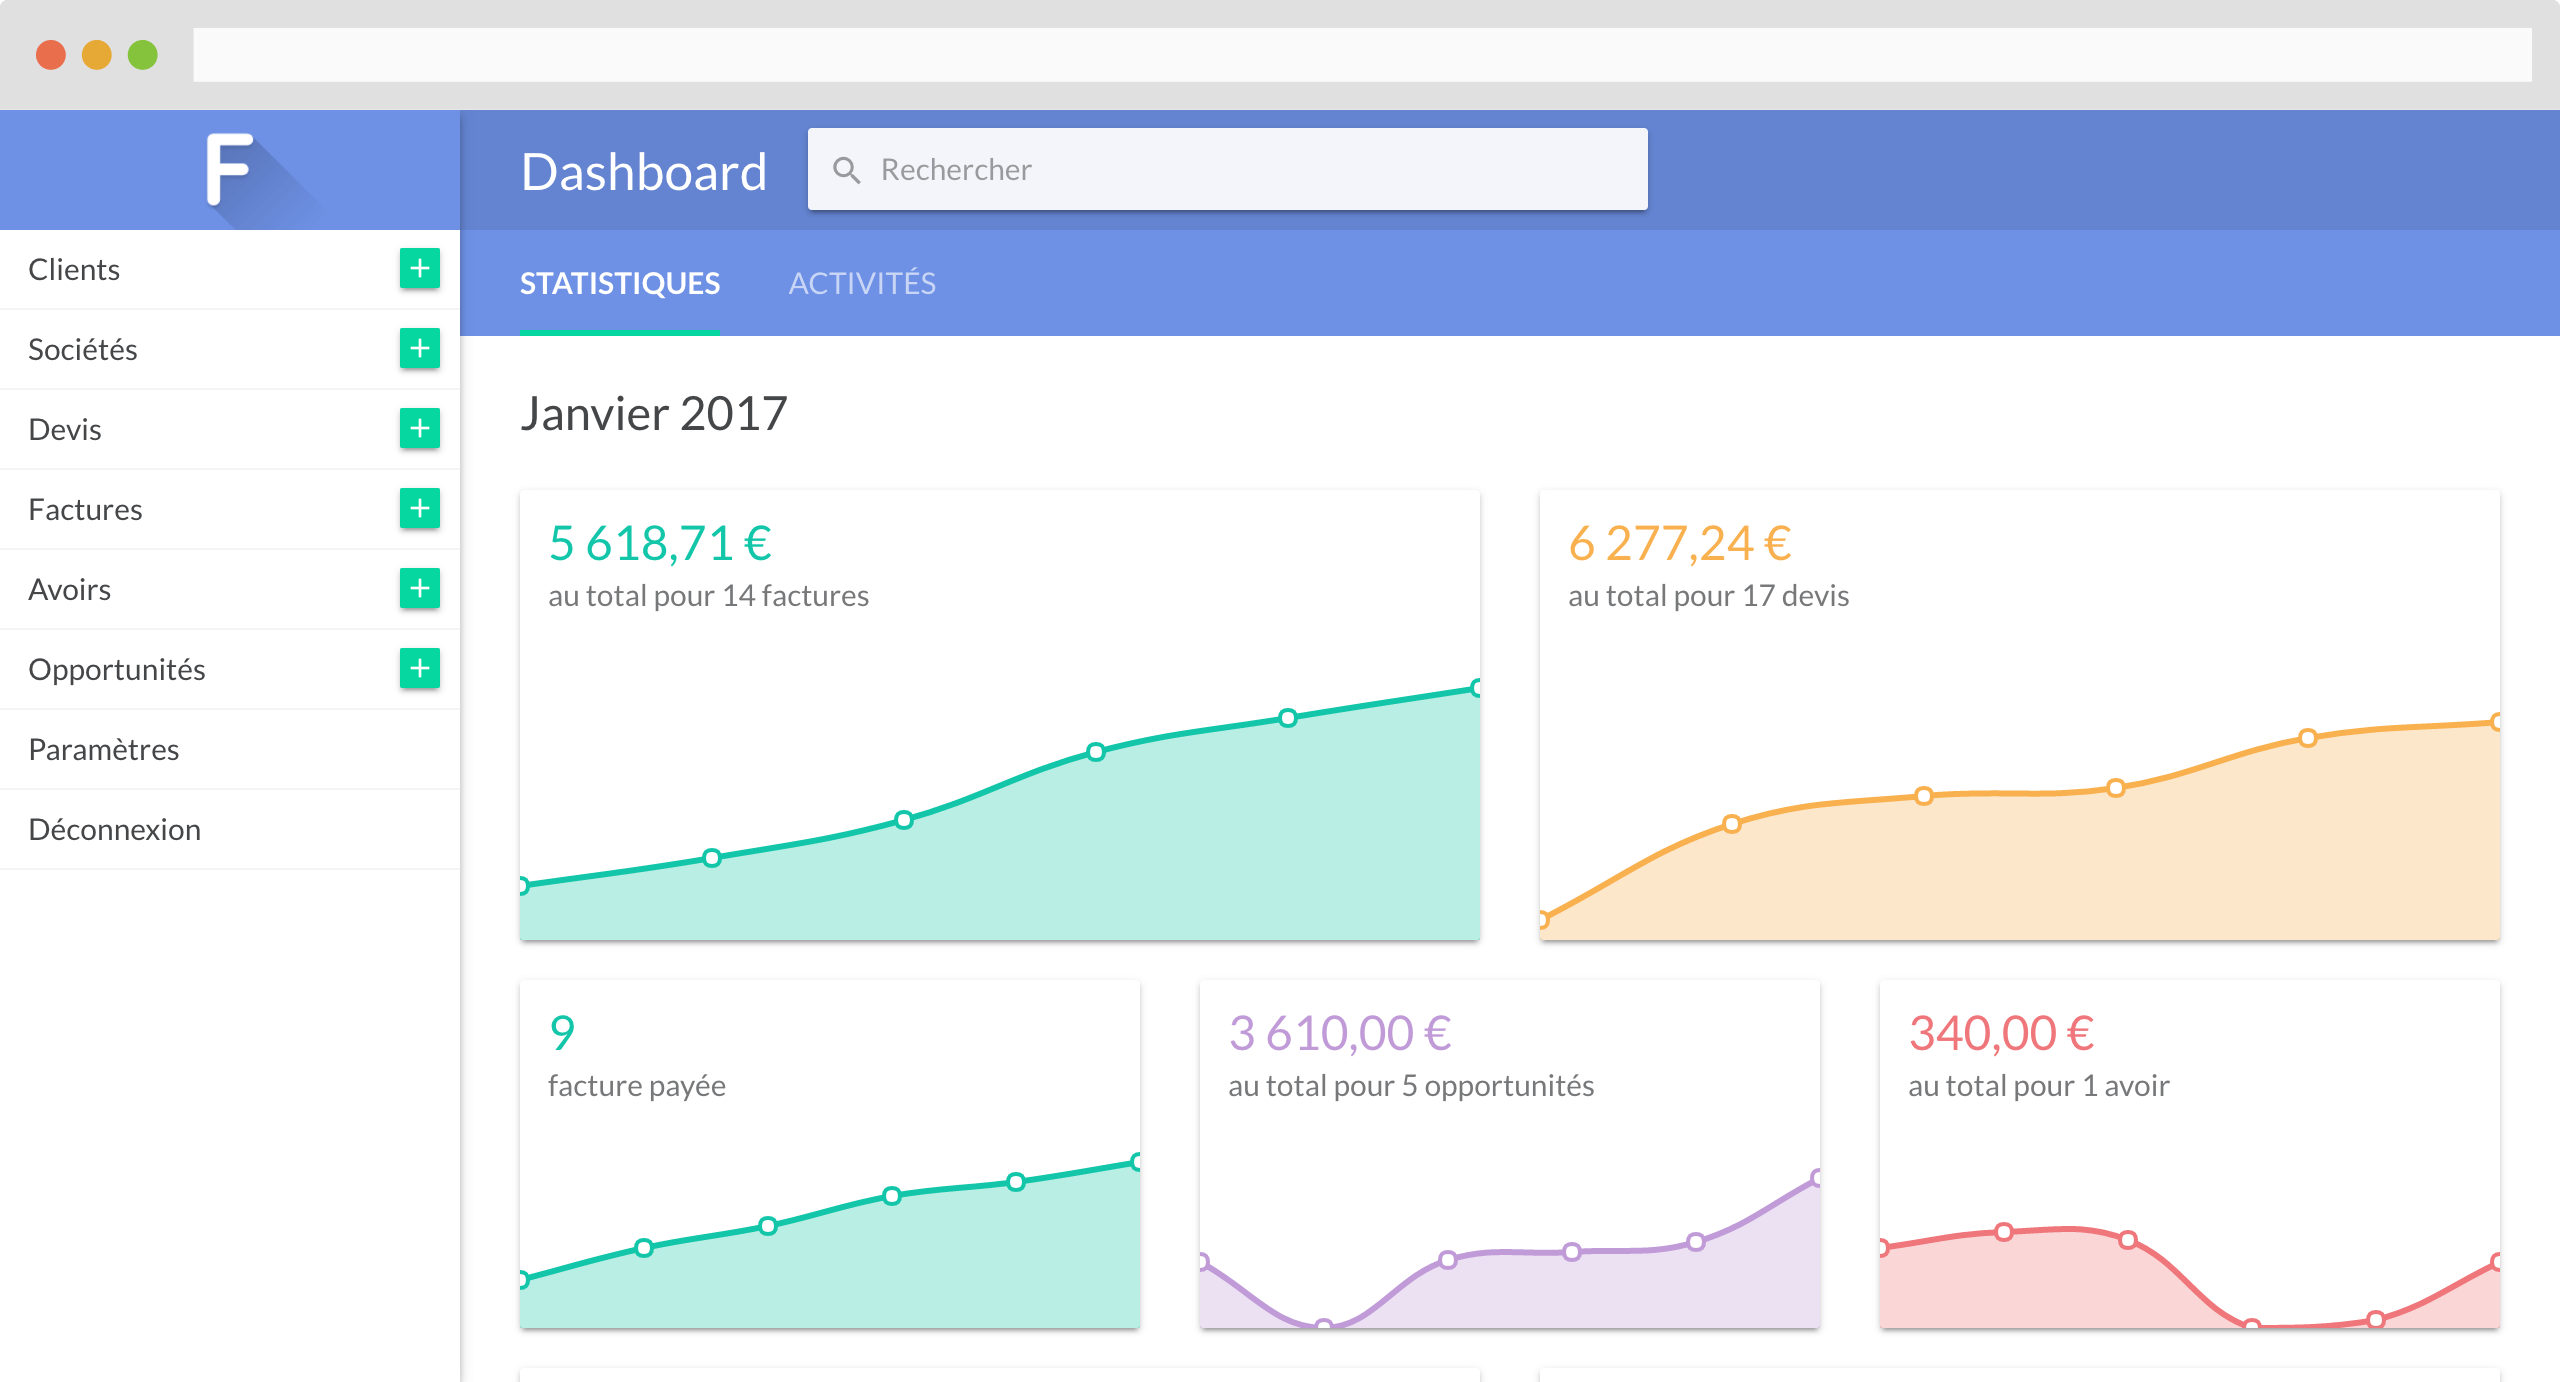The width and height of the screenshot is (2560, 1382).
Task: Open the 340,00 € avoir card
Action: pyautogui.click(x=2190, y=1154)
